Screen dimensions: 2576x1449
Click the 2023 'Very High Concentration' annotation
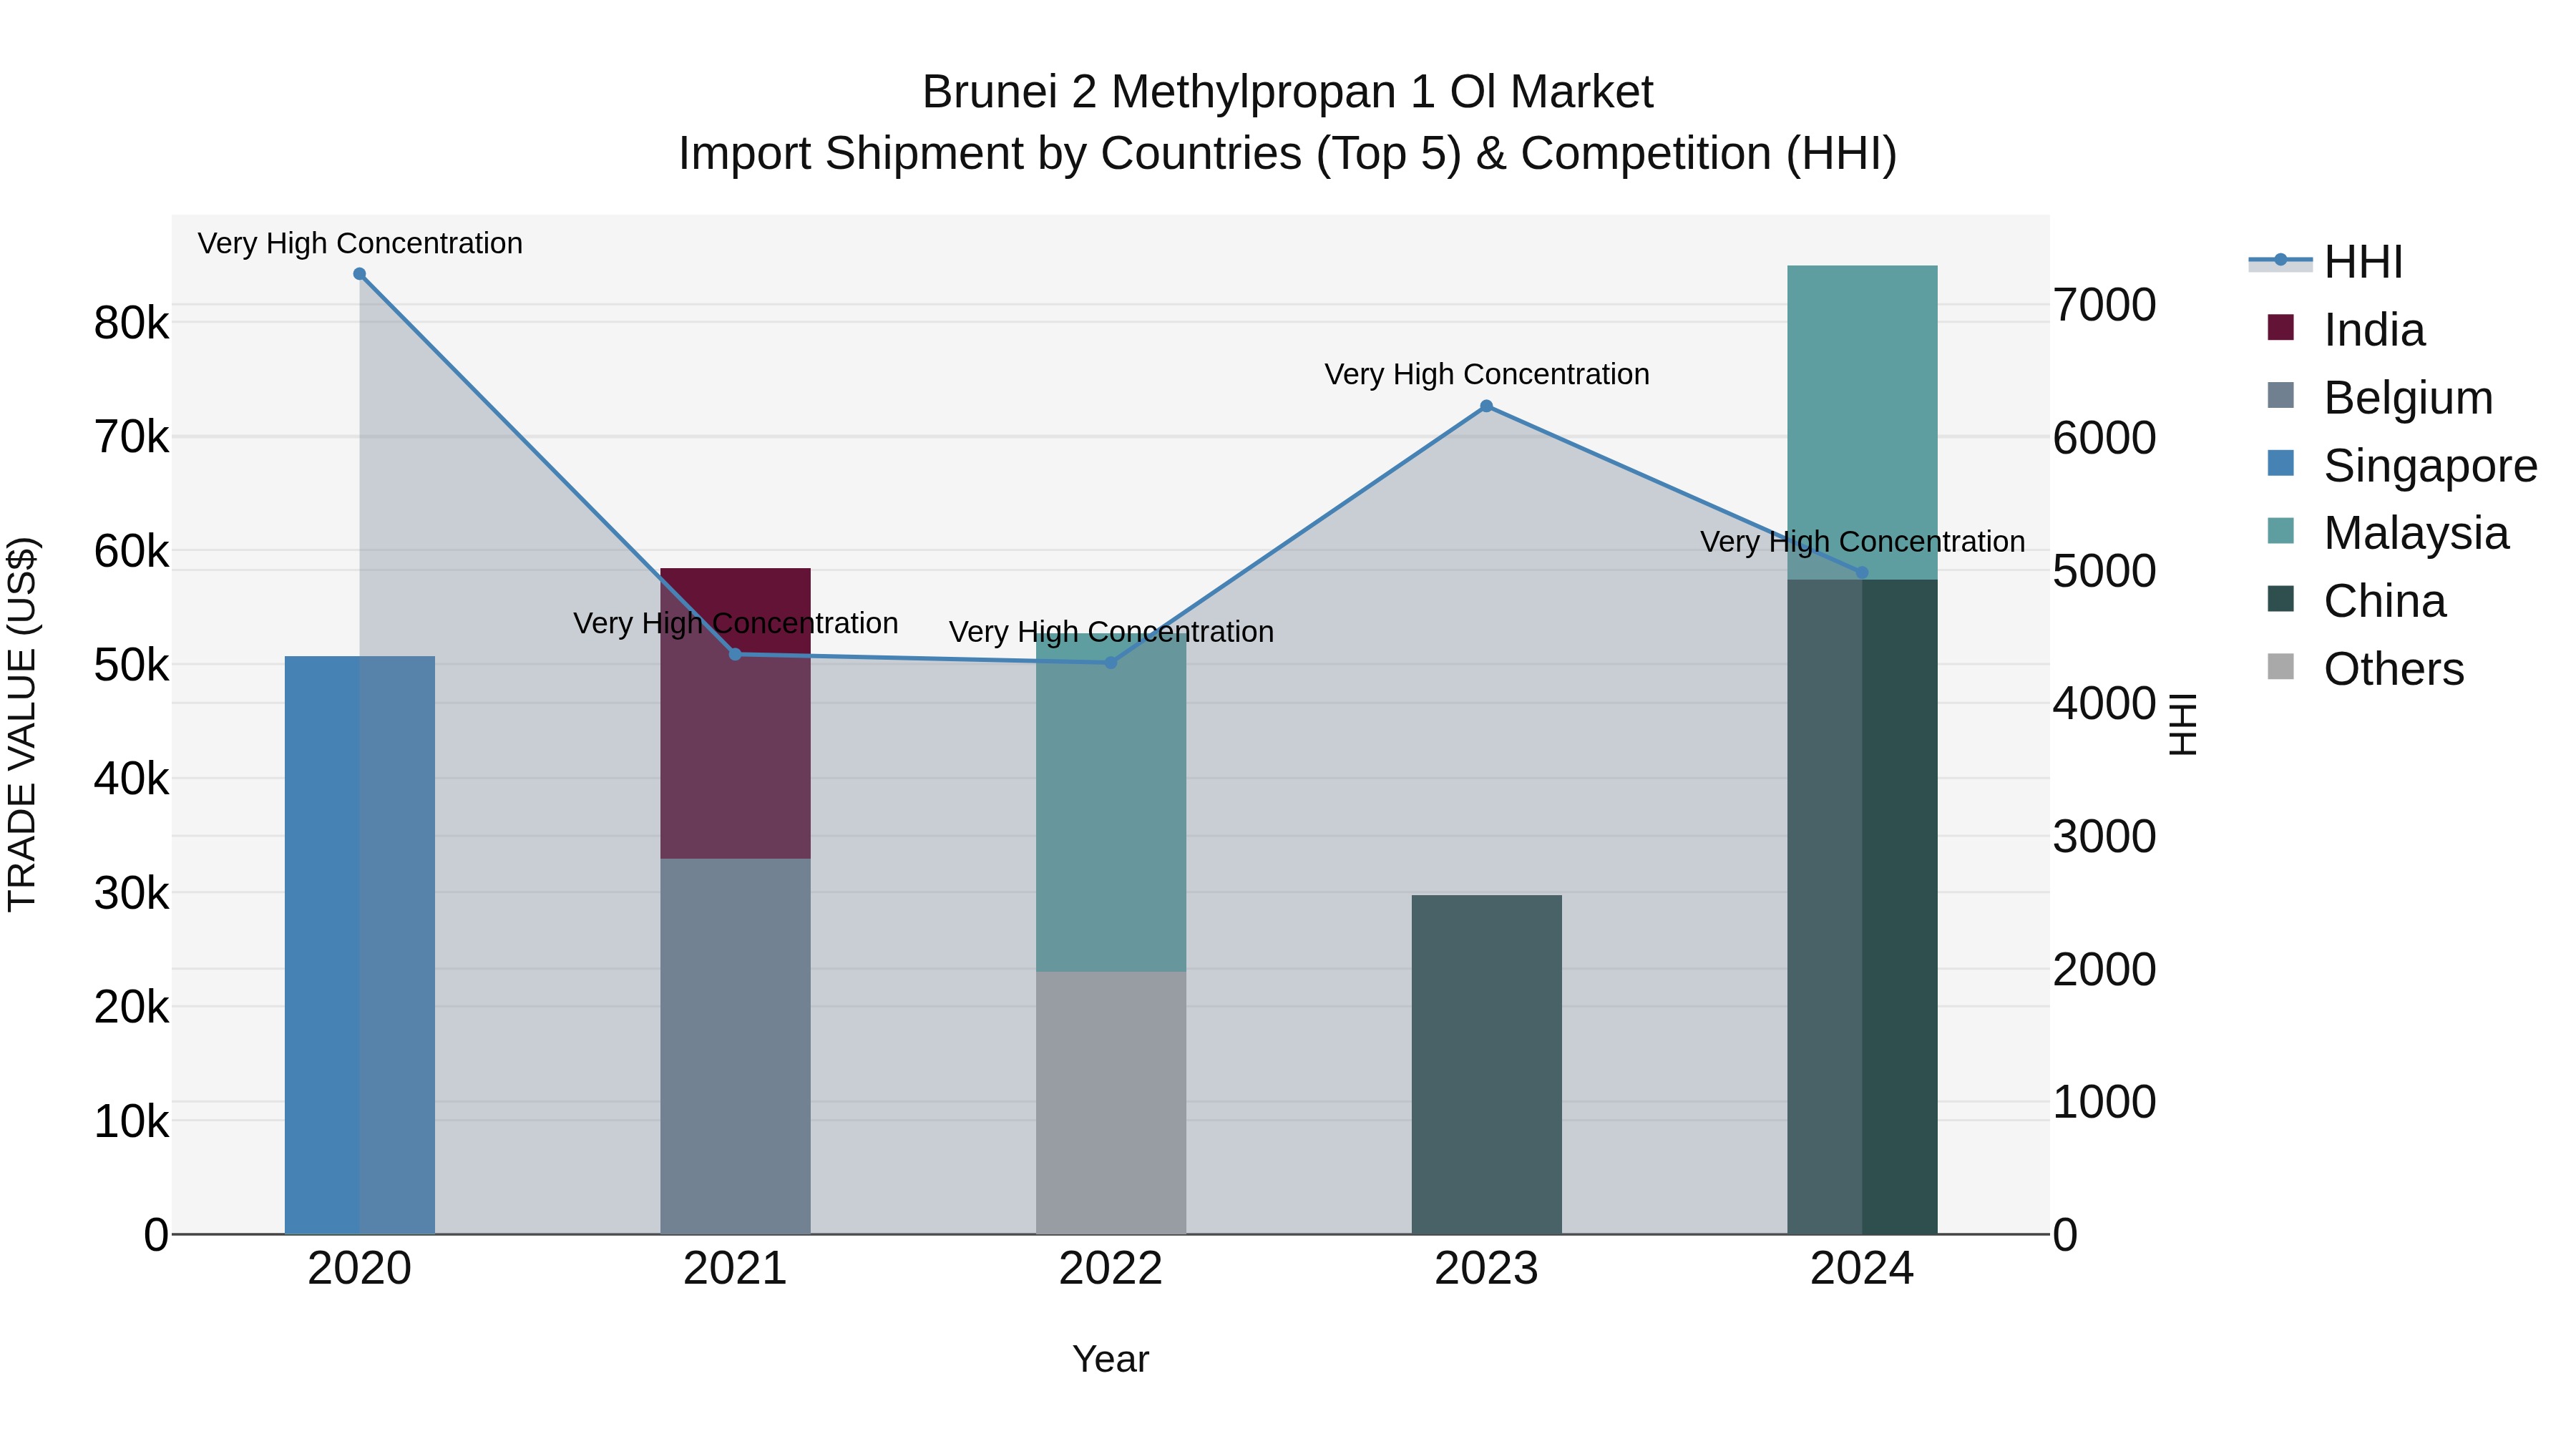(1487, 375)
